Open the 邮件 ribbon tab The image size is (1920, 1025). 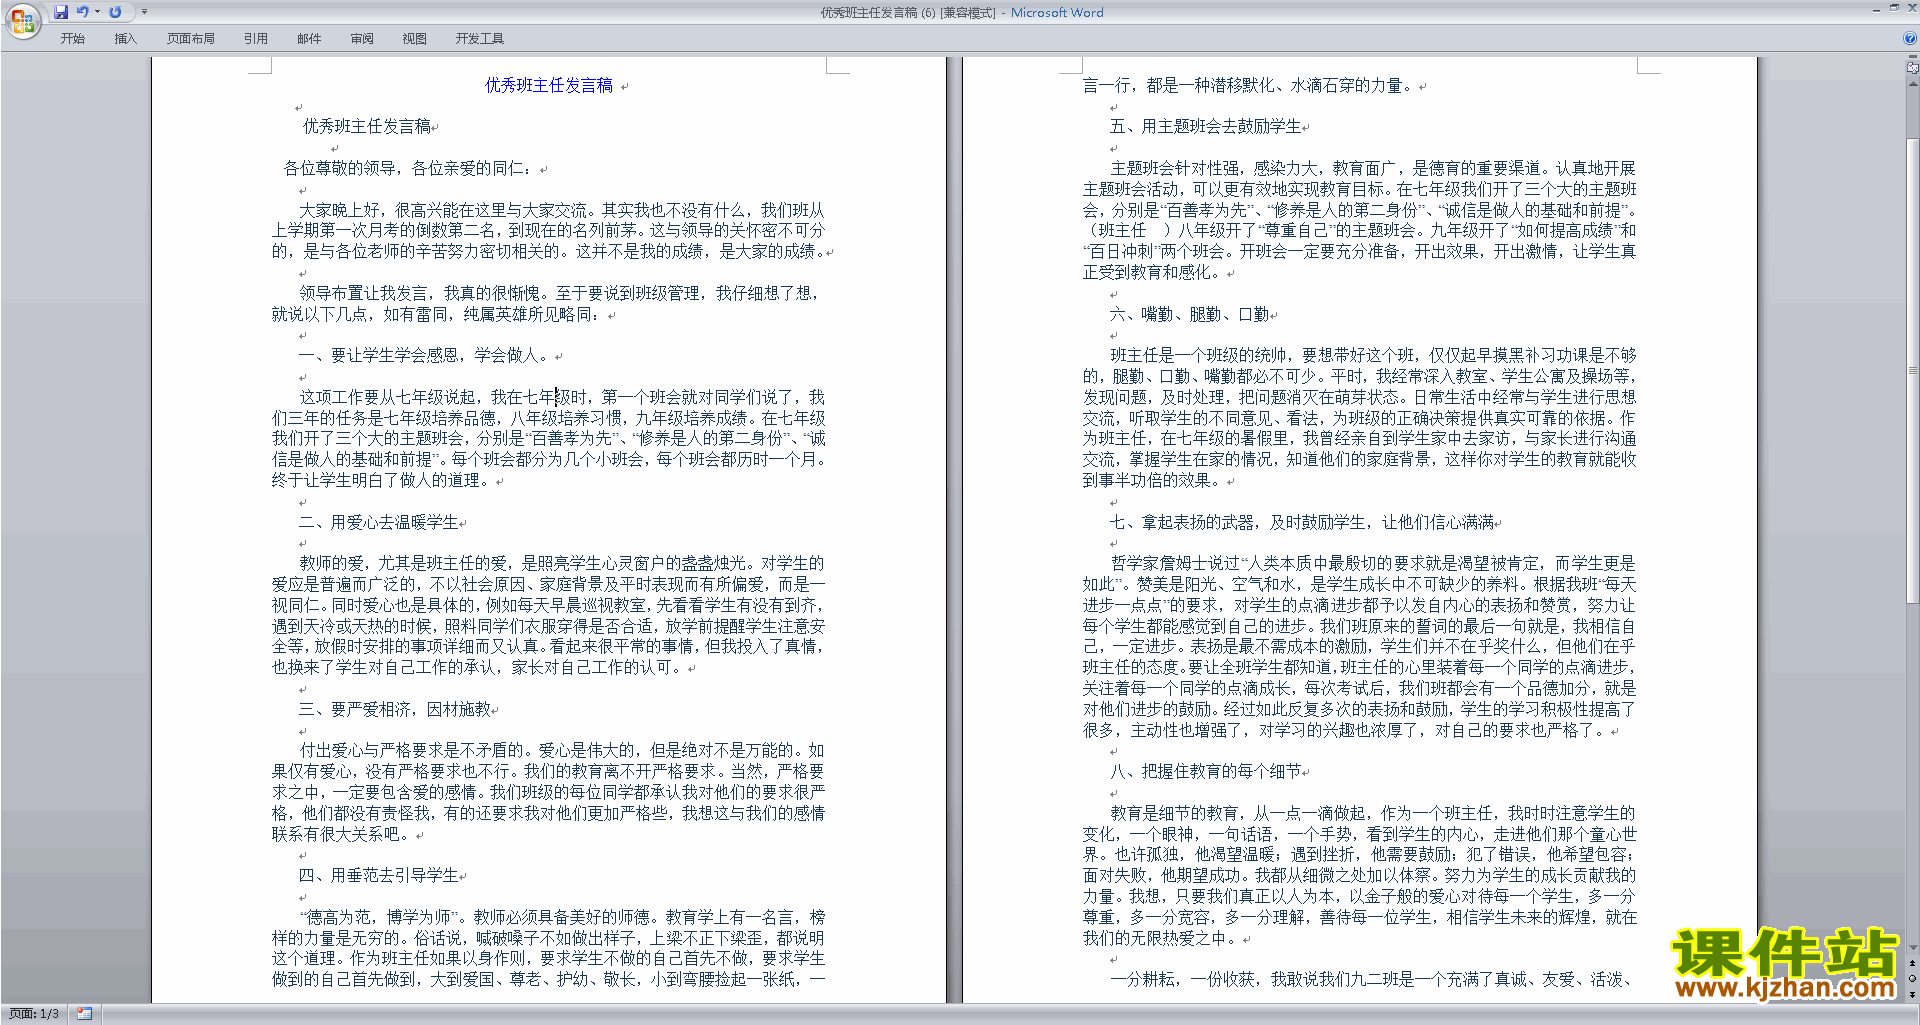coord(309,39)
